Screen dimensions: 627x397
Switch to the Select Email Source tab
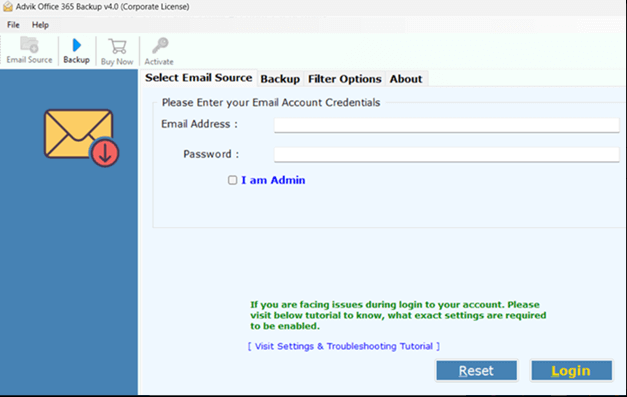pos(198,78)
